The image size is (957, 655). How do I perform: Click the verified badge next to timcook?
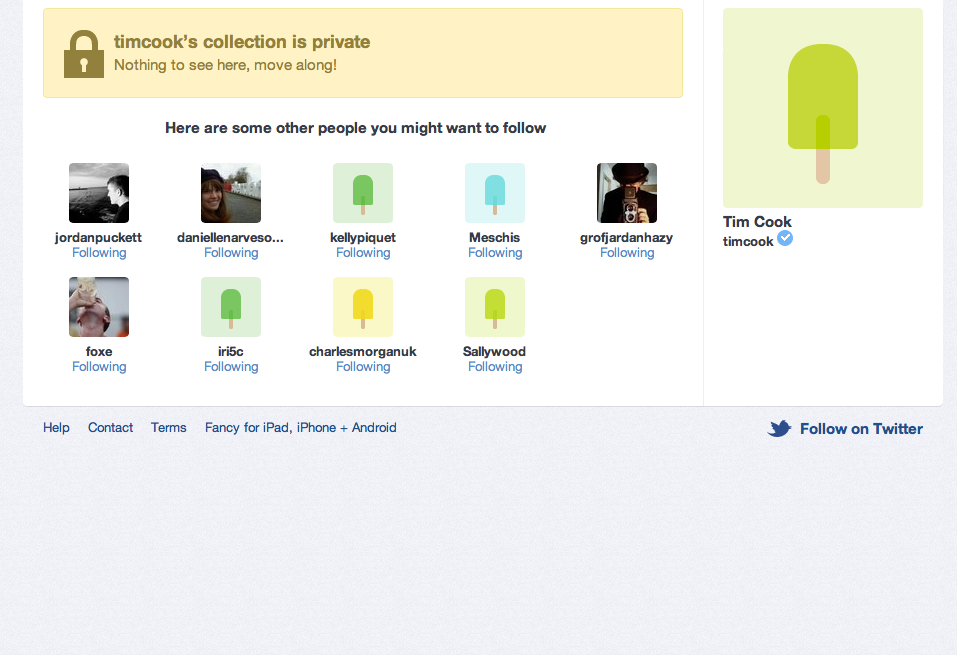click(785, 239)
